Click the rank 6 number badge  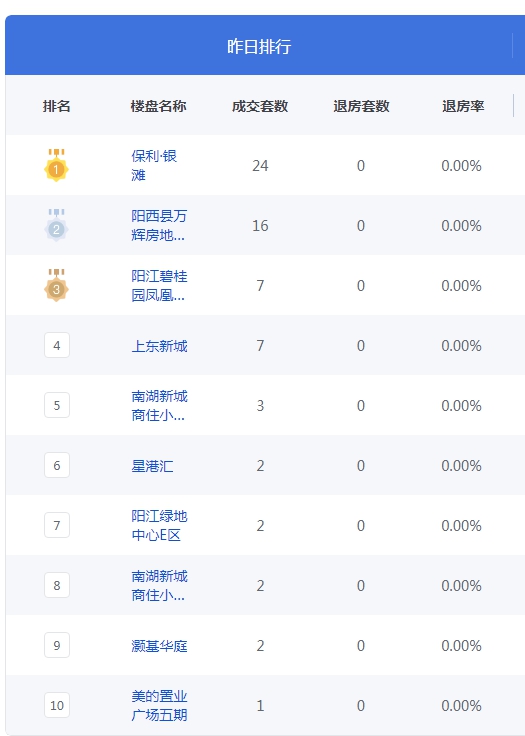coord(57,465)
